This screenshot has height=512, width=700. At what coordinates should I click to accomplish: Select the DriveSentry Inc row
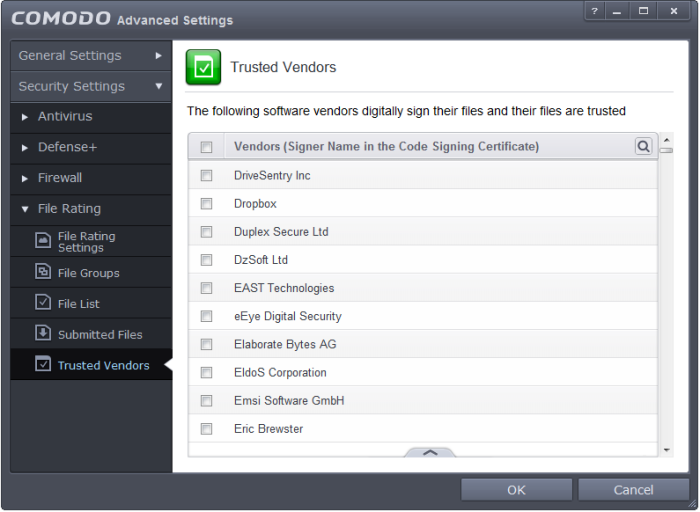click(423, 175)
